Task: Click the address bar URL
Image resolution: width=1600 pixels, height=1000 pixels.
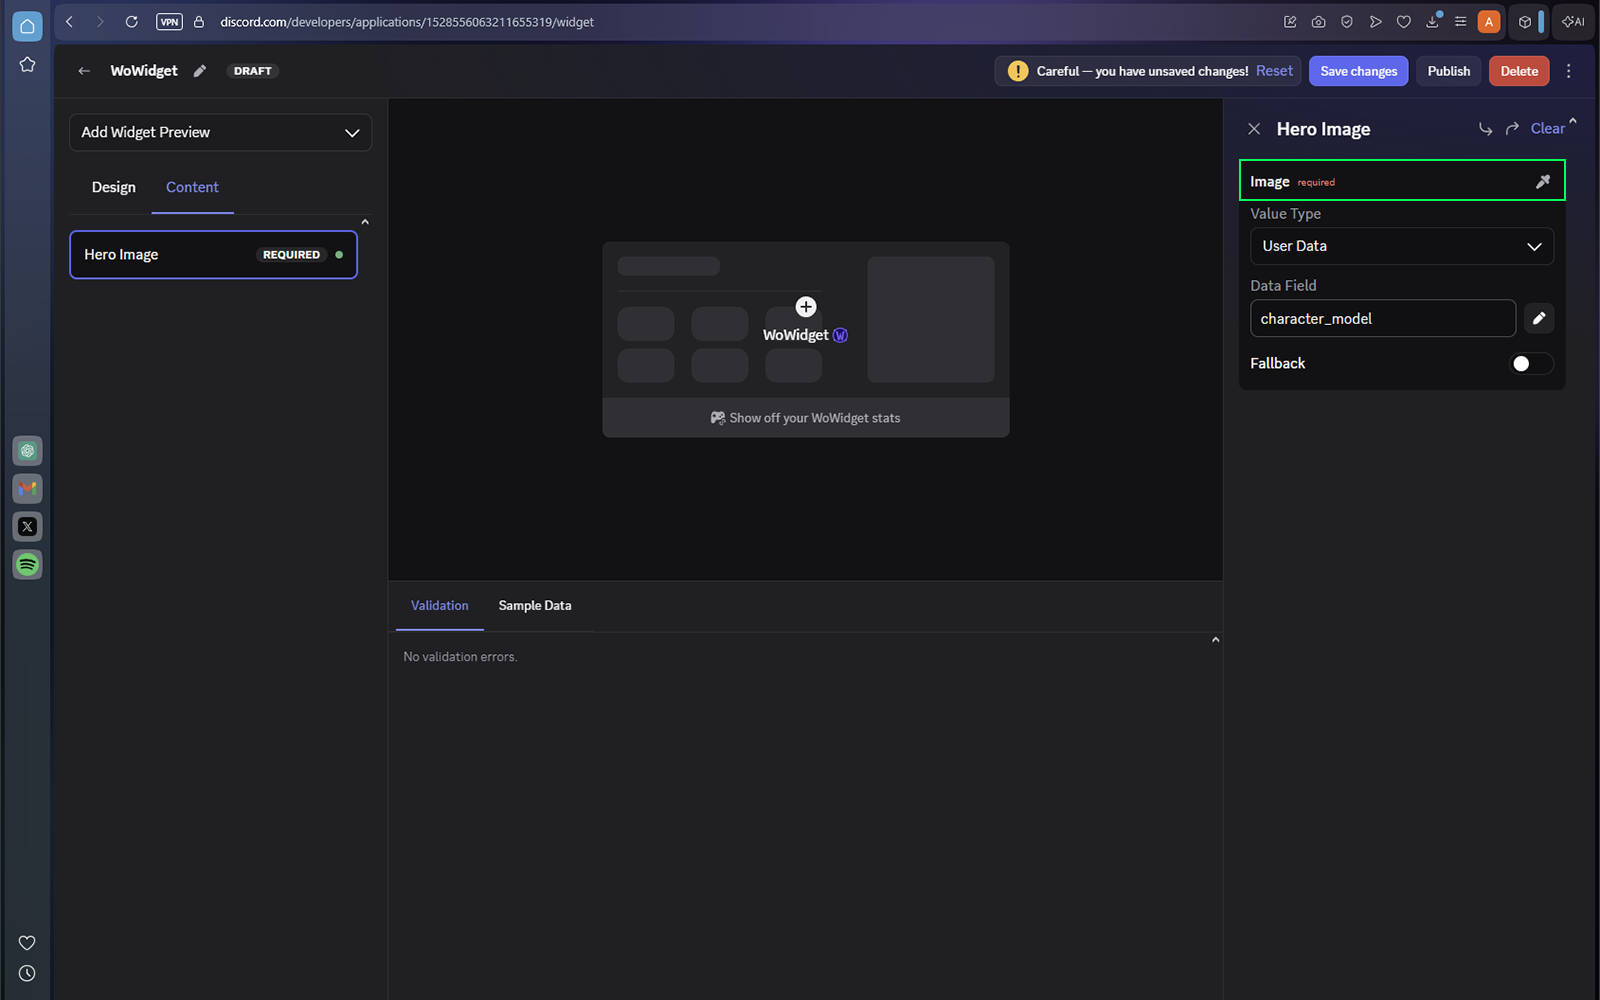Action: pyautogui.click(x=407, y=22)
